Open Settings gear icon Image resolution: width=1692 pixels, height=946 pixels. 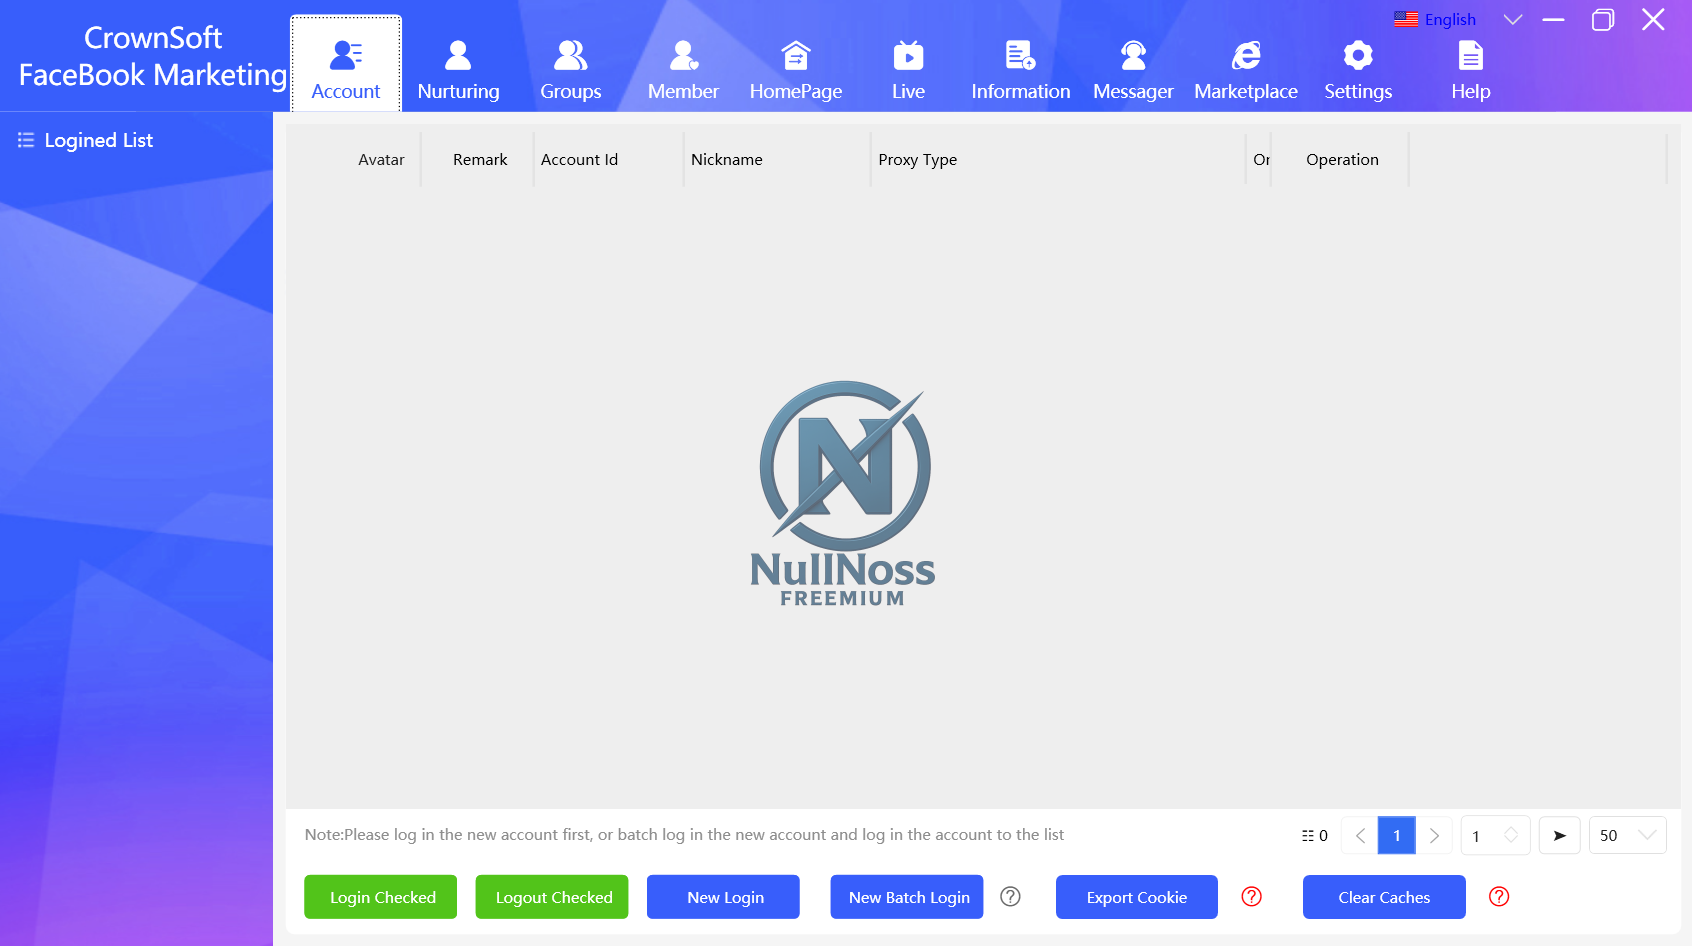(x=1357, y=56)
